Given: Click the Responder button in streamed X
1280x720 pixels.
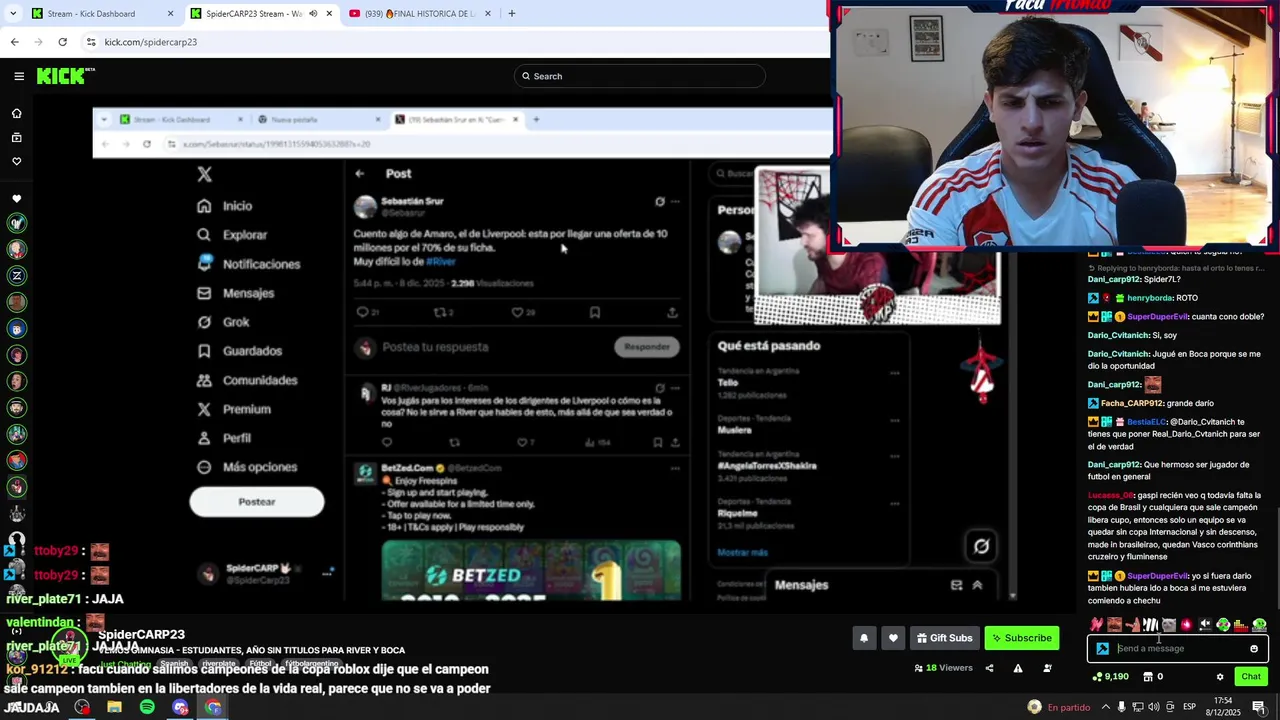Looking at the screenshot, I should 646,347.
